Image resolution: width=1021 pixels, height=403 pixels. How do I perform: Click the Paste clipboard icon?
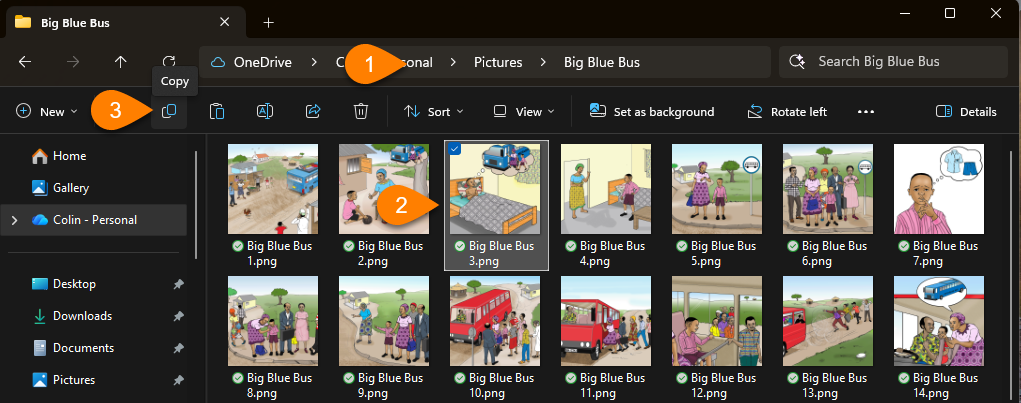click(x=217, y=112)
